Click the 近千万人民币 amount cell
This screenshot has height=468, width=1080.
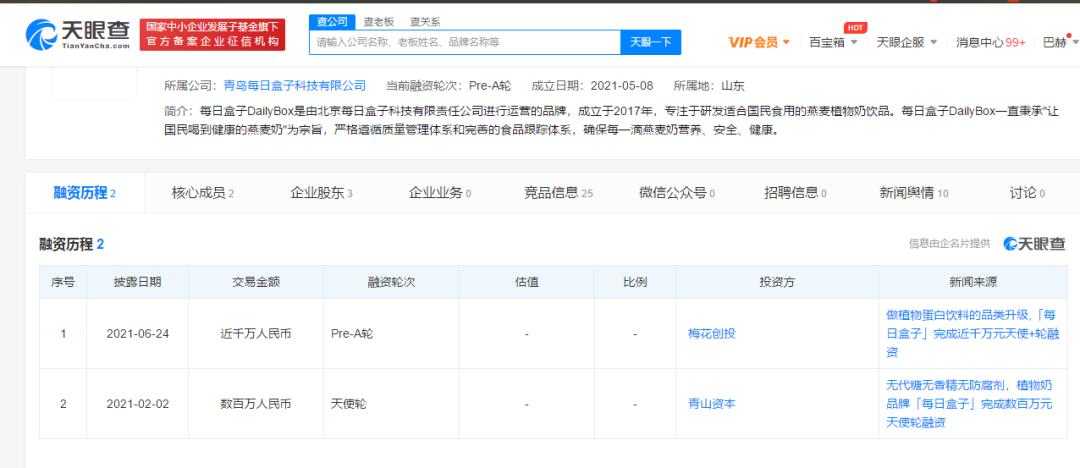256,334
